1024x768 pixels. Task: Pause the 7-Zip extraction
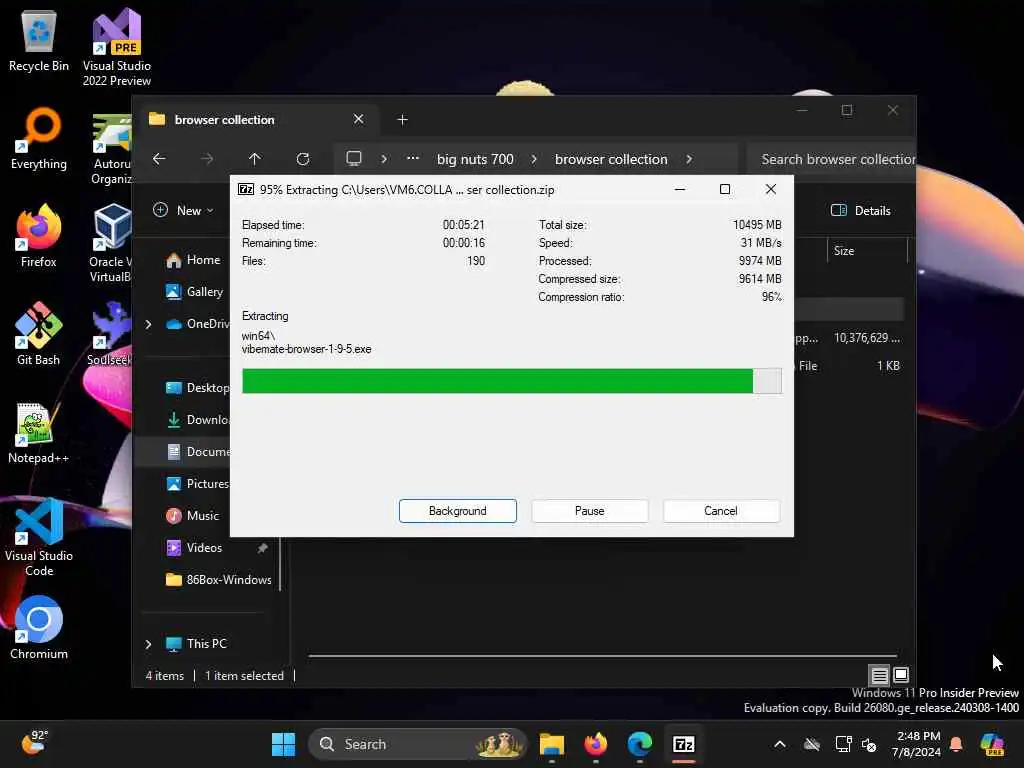point(589,511)
